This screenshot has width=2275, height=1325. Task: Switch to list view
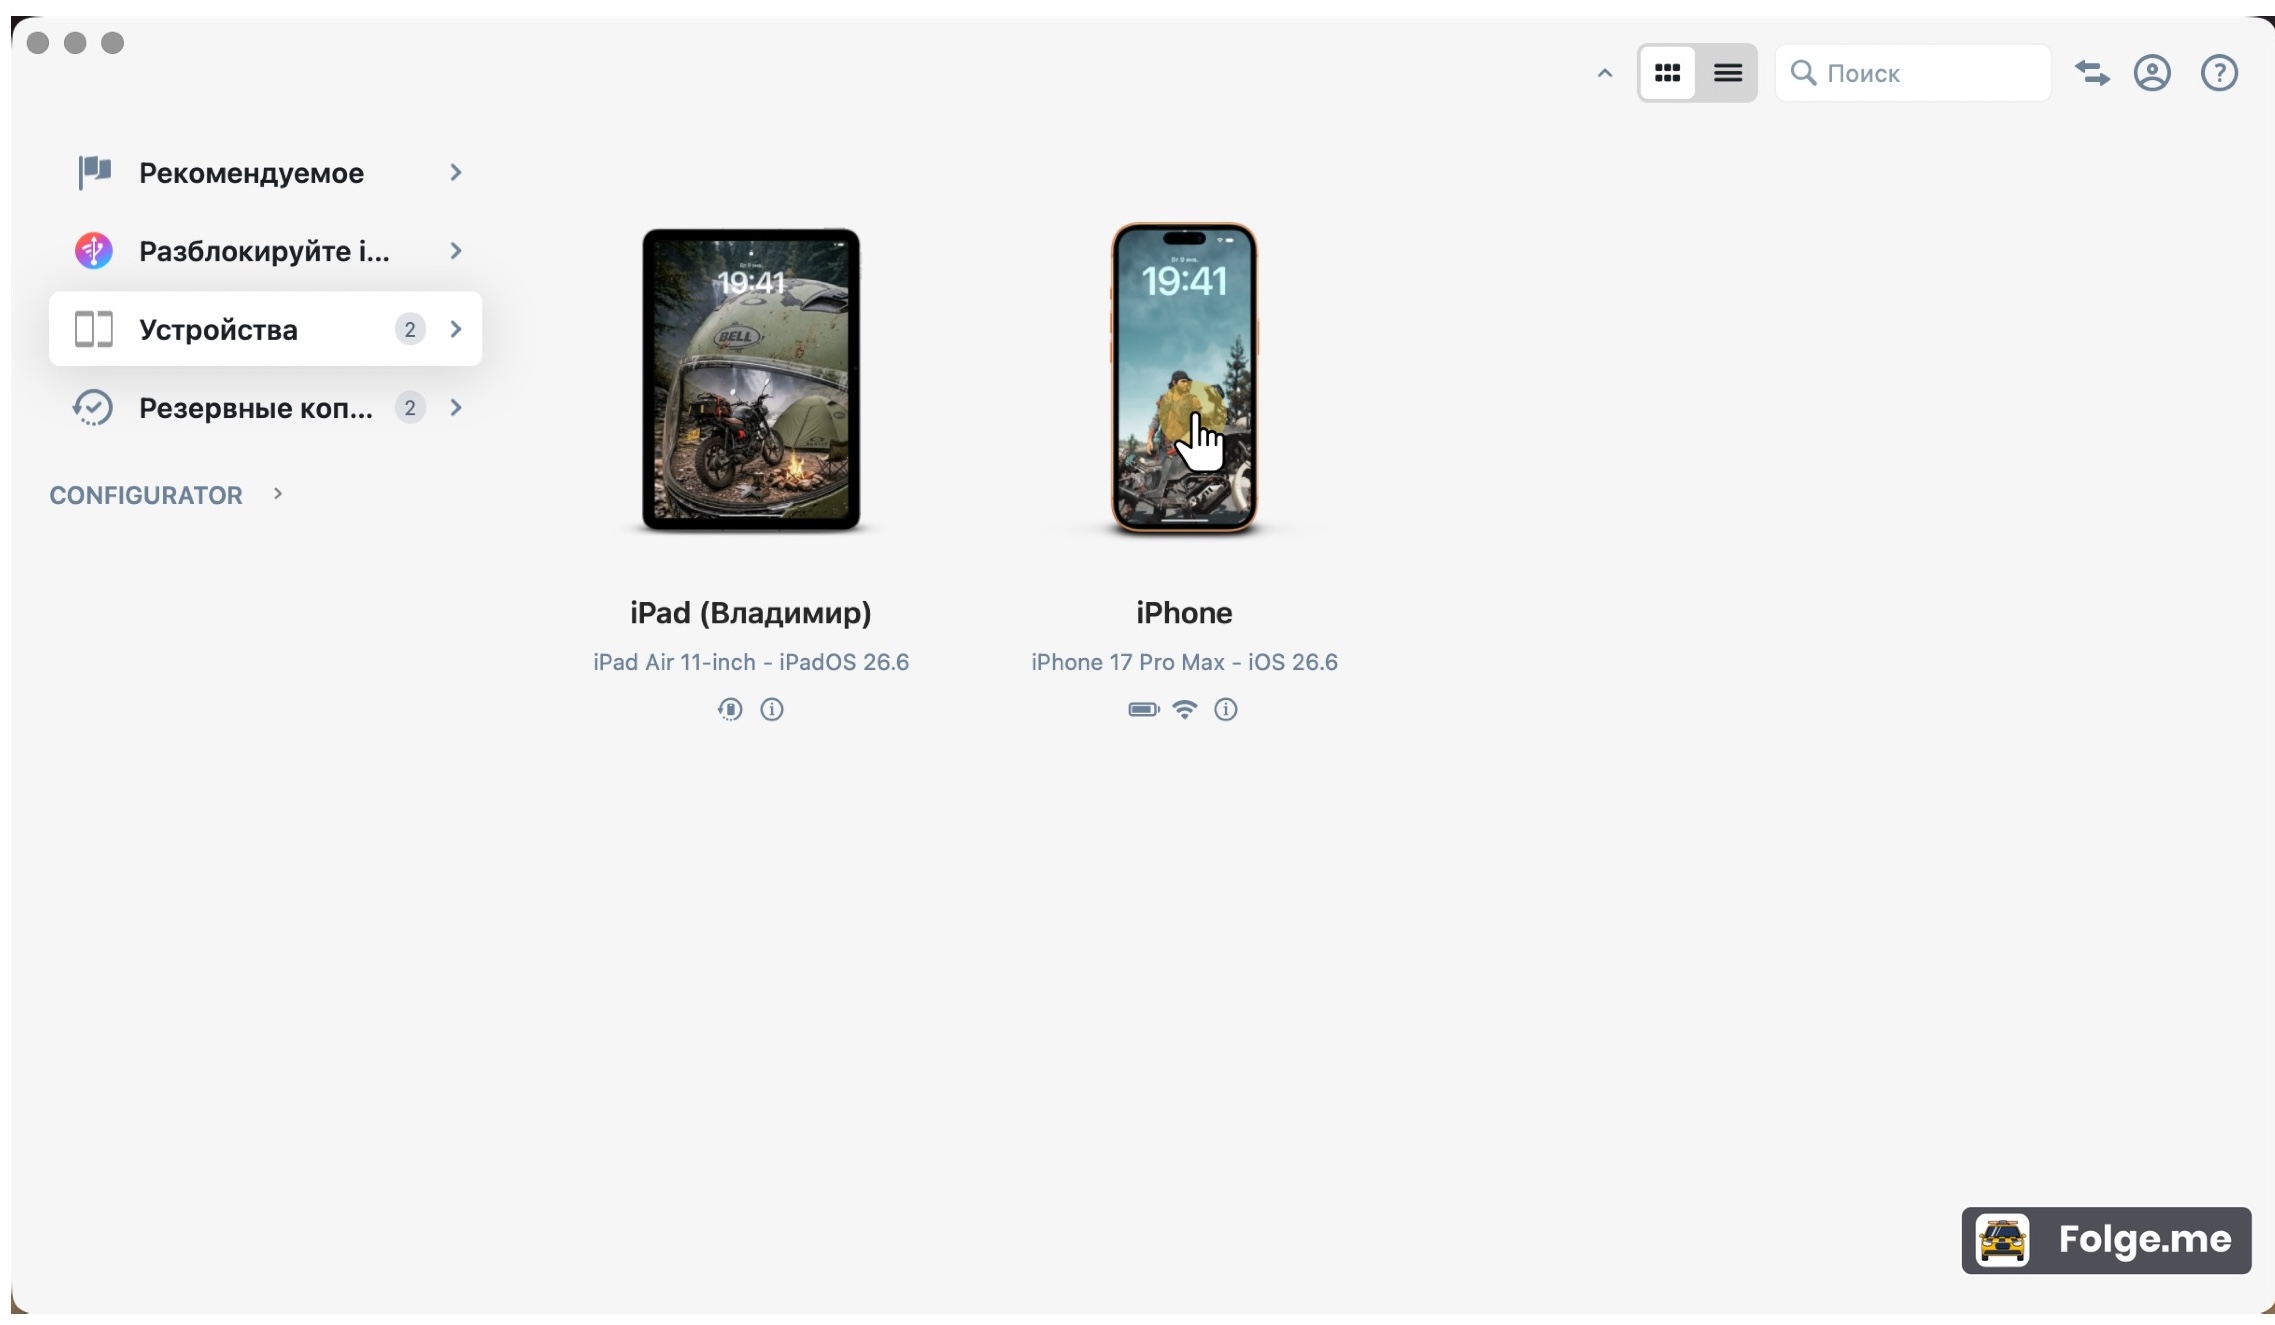(x=1727, y=73)
